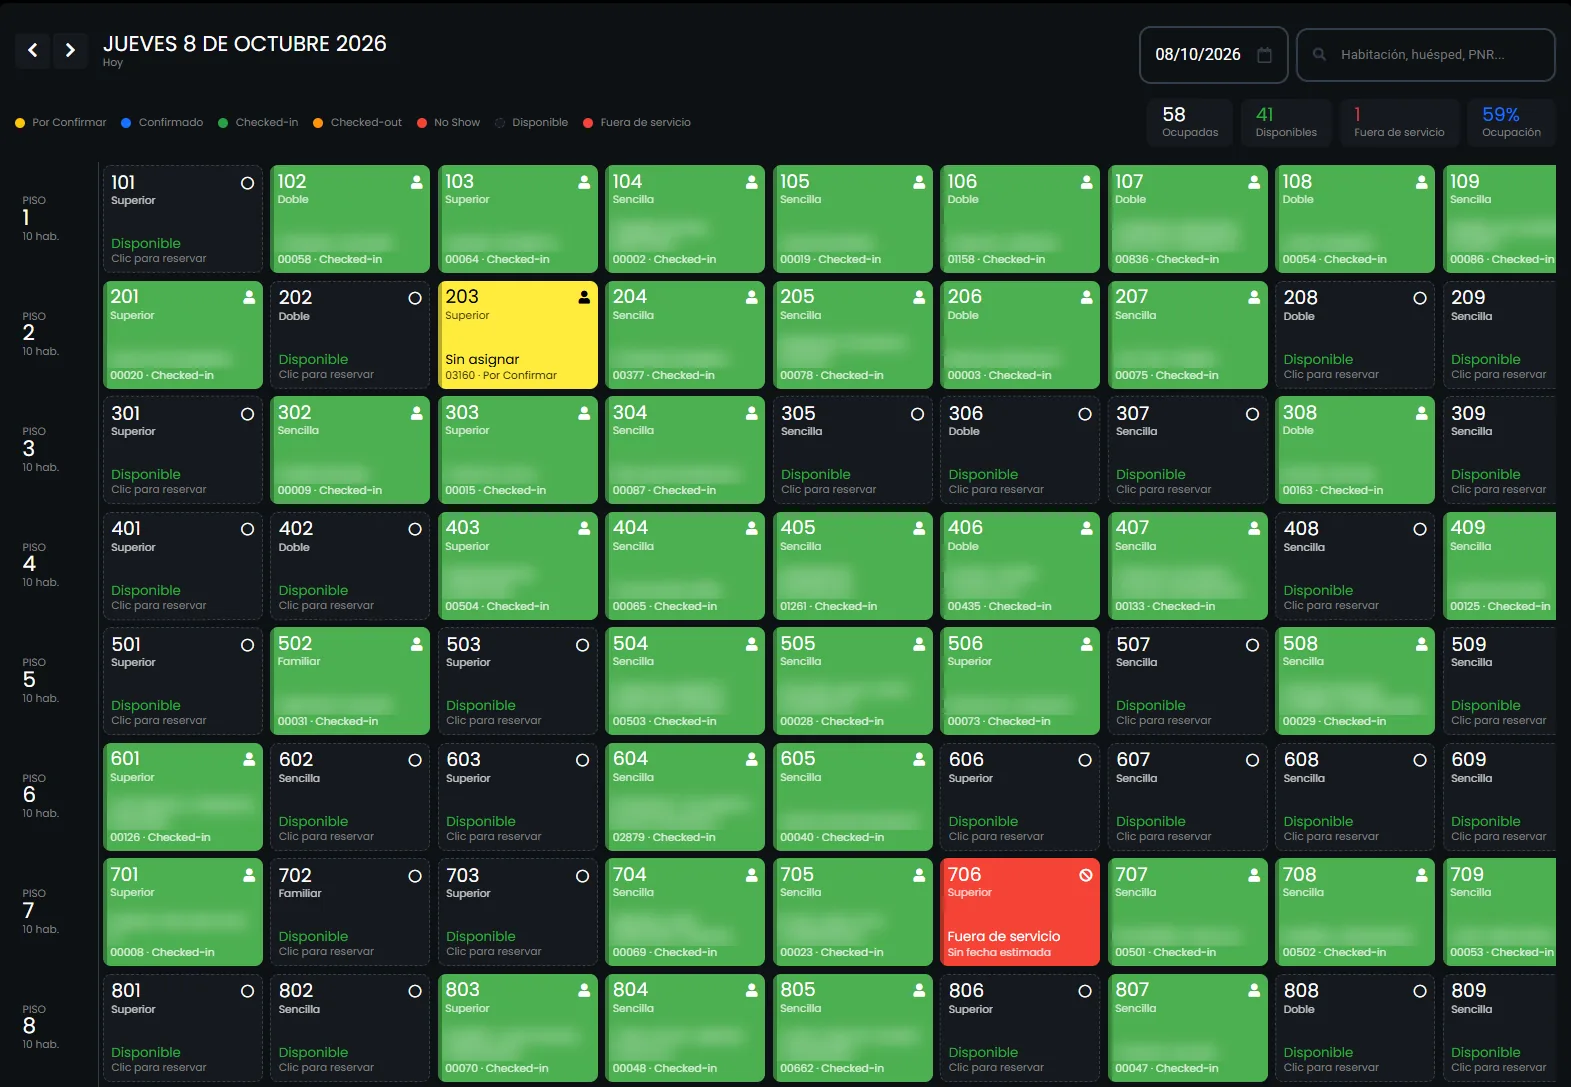The height and width of the screenshot is (1087, 1571).
Task: Click the 'Familiar' type label on room 702
Action: coord(300,894)
